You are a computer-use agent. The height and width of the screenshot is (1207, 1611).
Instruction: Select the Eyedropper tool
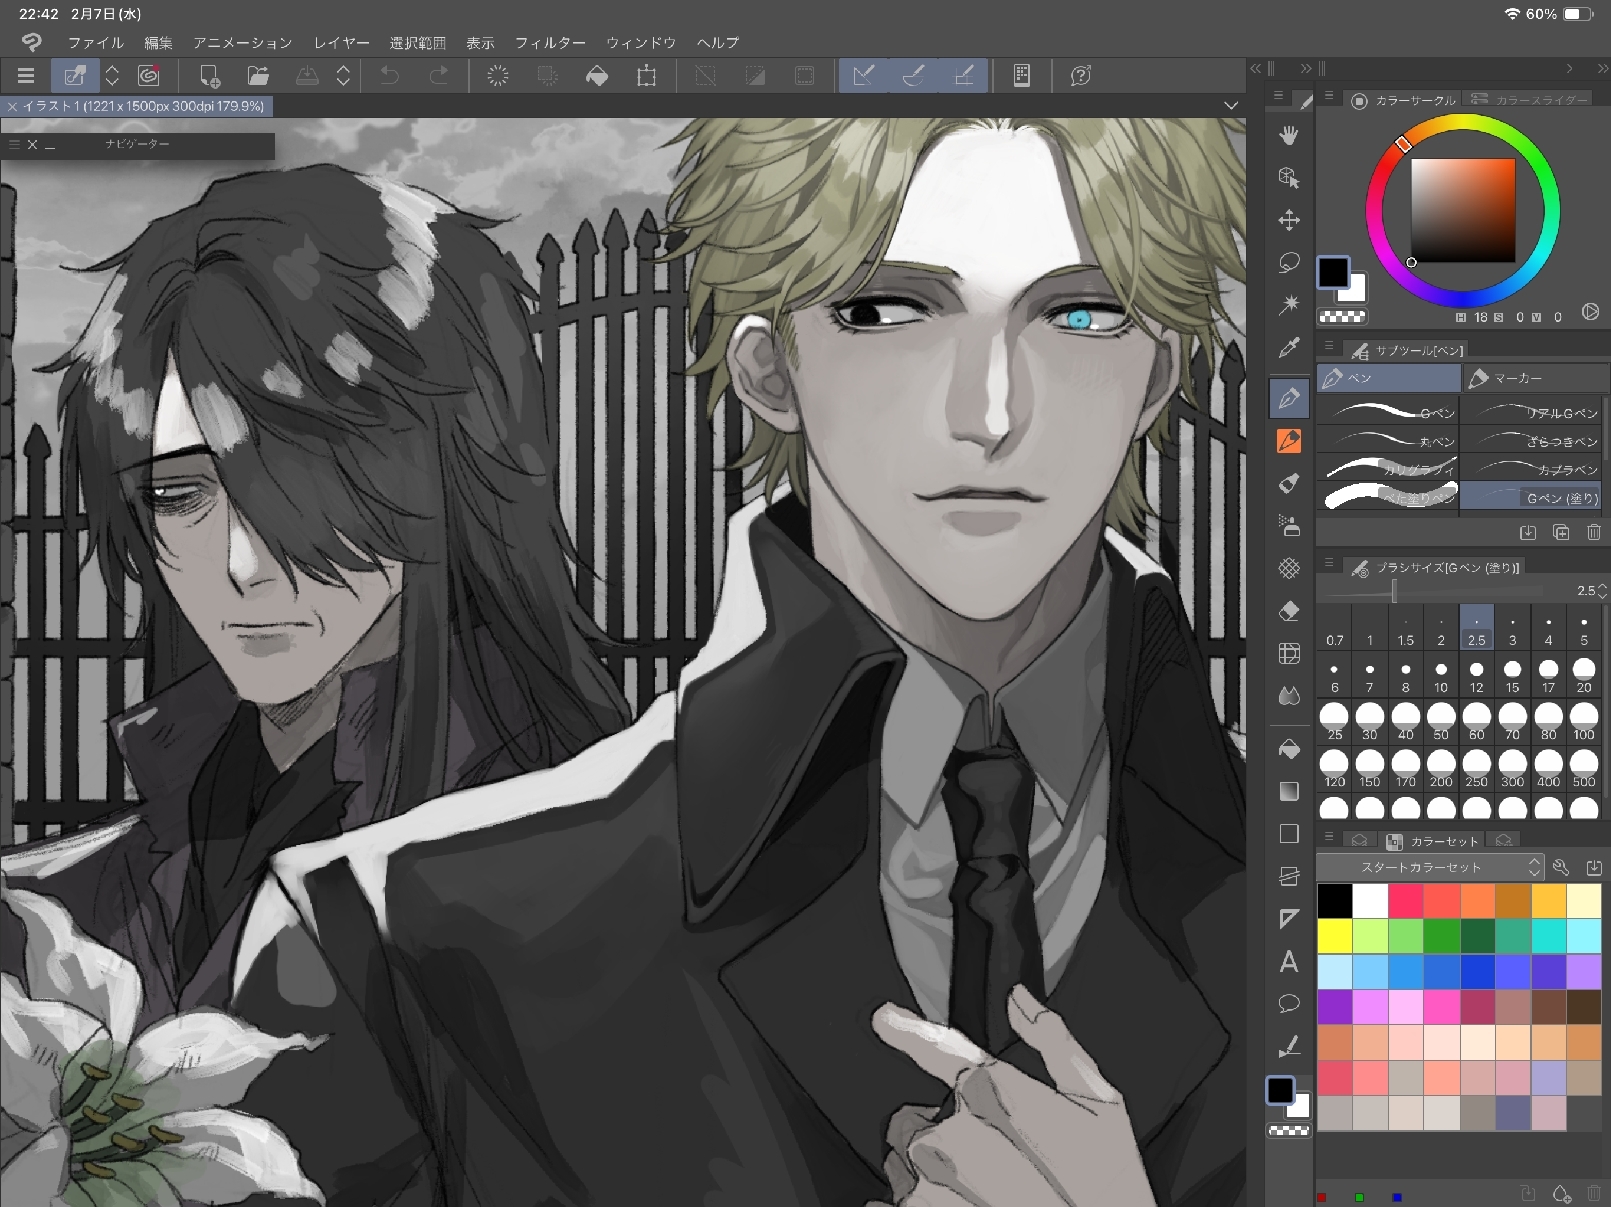coord(1289,347)
